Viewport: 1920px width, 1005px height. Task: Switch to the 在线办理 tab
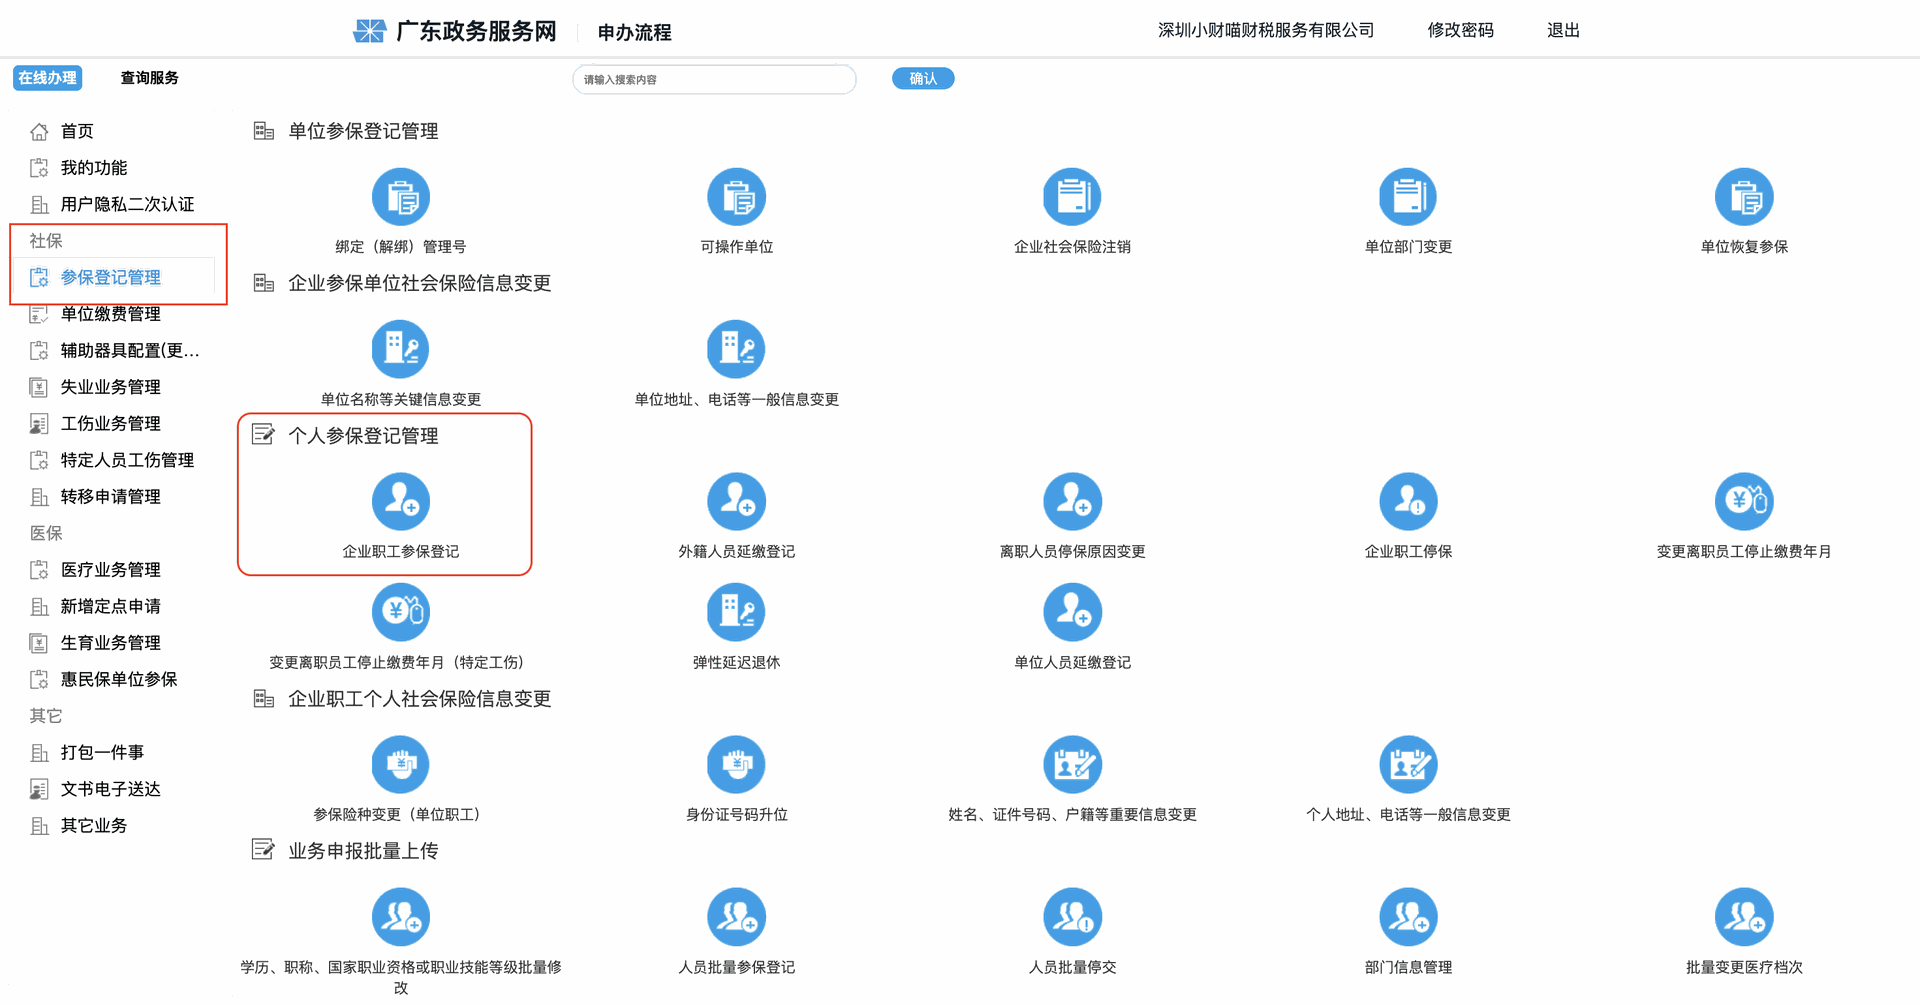(47, 78)
